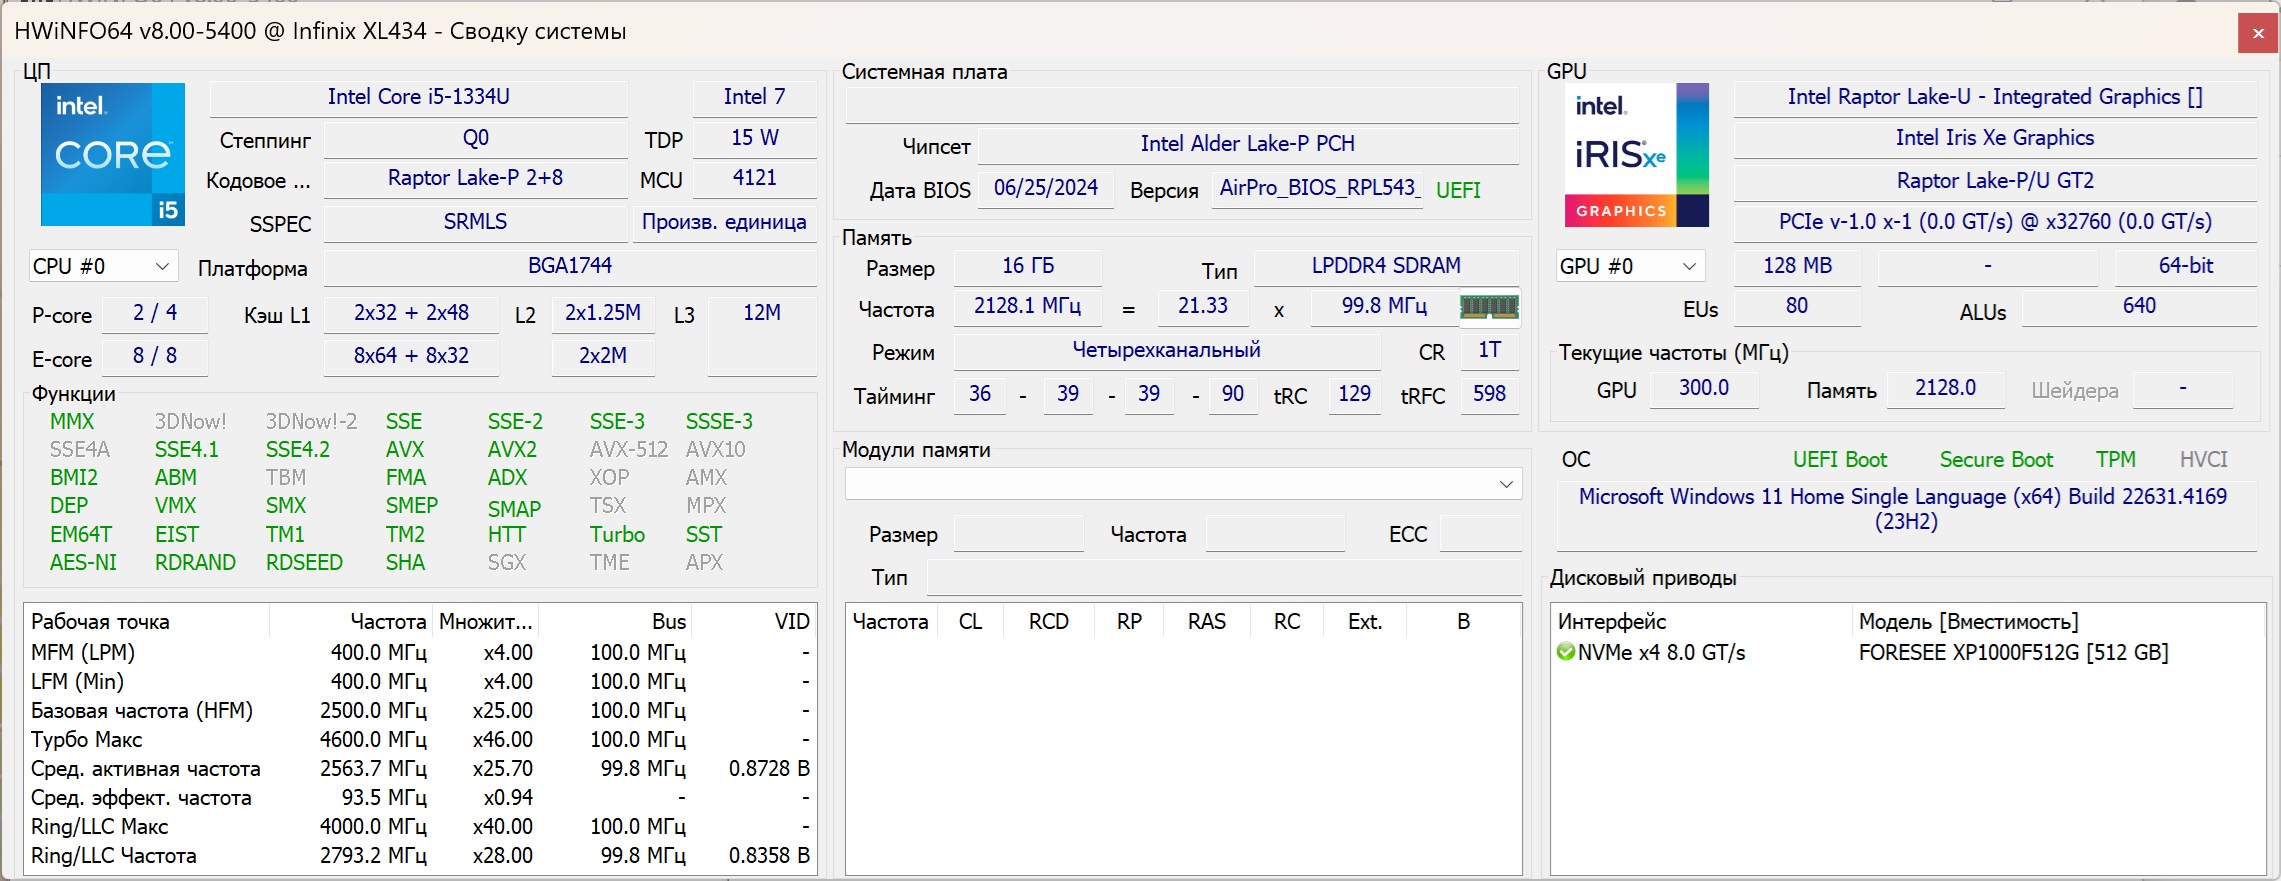Click the Secure Boot status indicator
This screenshot has width=2281, height=881.
[1995, 459]
